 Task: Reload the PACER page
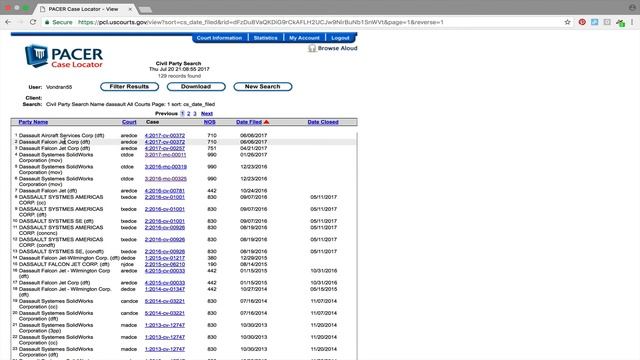click(33, 22)
